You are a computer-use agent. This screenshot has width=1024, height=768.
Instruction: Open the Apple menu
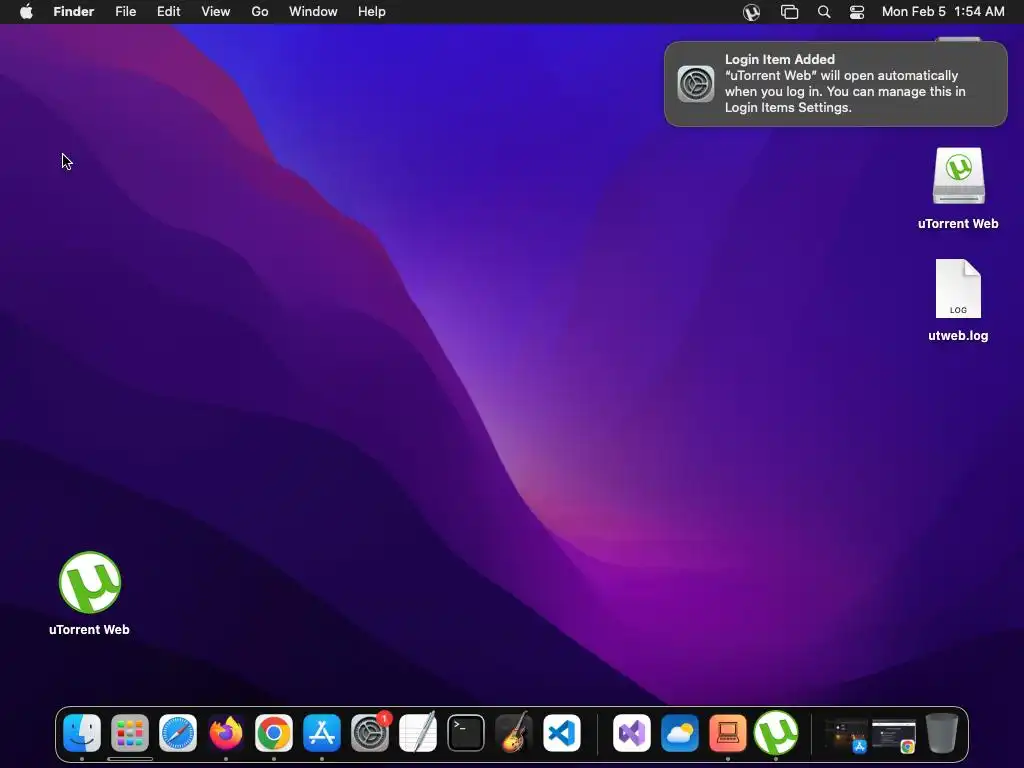click(26, 12)
